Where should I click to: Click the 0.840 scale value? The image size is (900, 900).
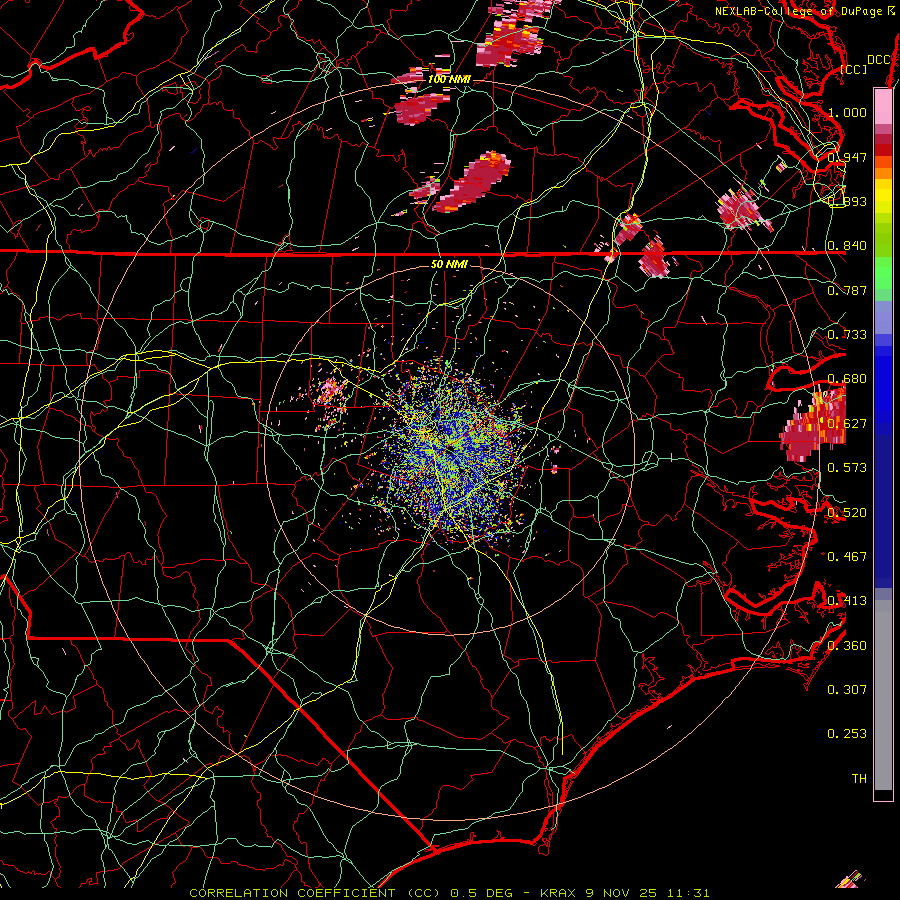point(847,246)
